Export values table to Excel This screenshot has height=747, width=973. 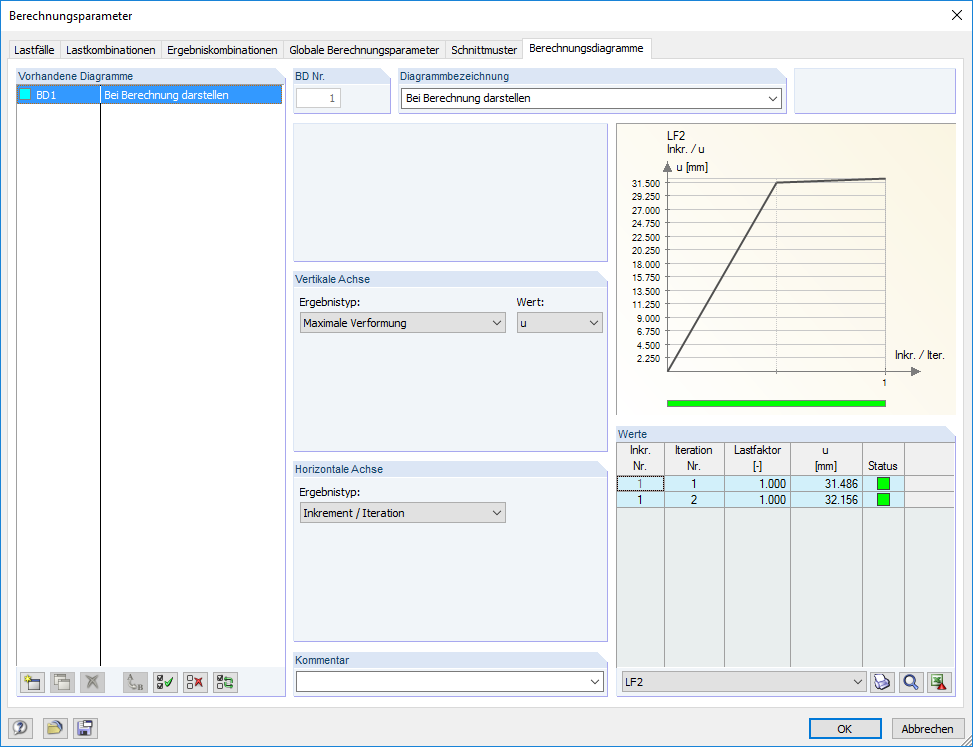click(940, 682)
